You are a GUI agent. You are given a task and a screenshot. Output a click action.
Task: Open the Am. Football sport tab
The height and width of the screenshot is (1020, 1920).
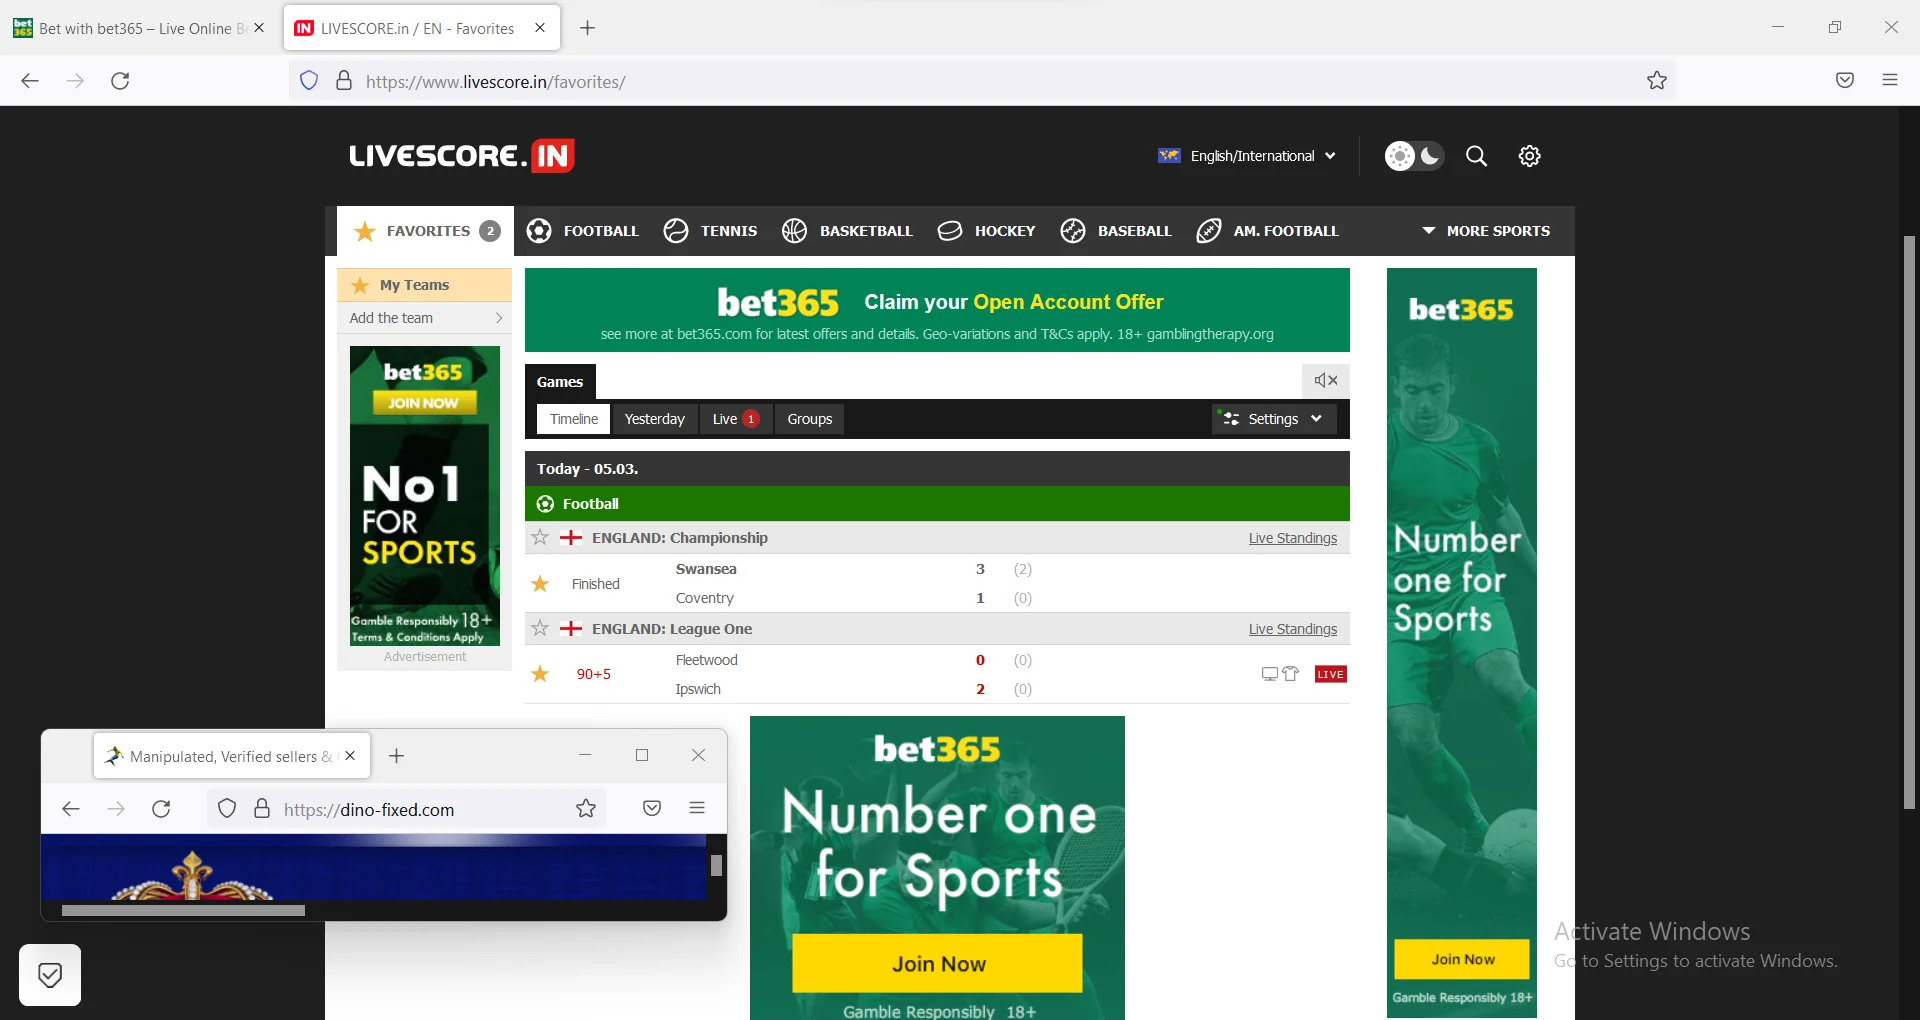pyautogui.click(x=1268, y=231)
